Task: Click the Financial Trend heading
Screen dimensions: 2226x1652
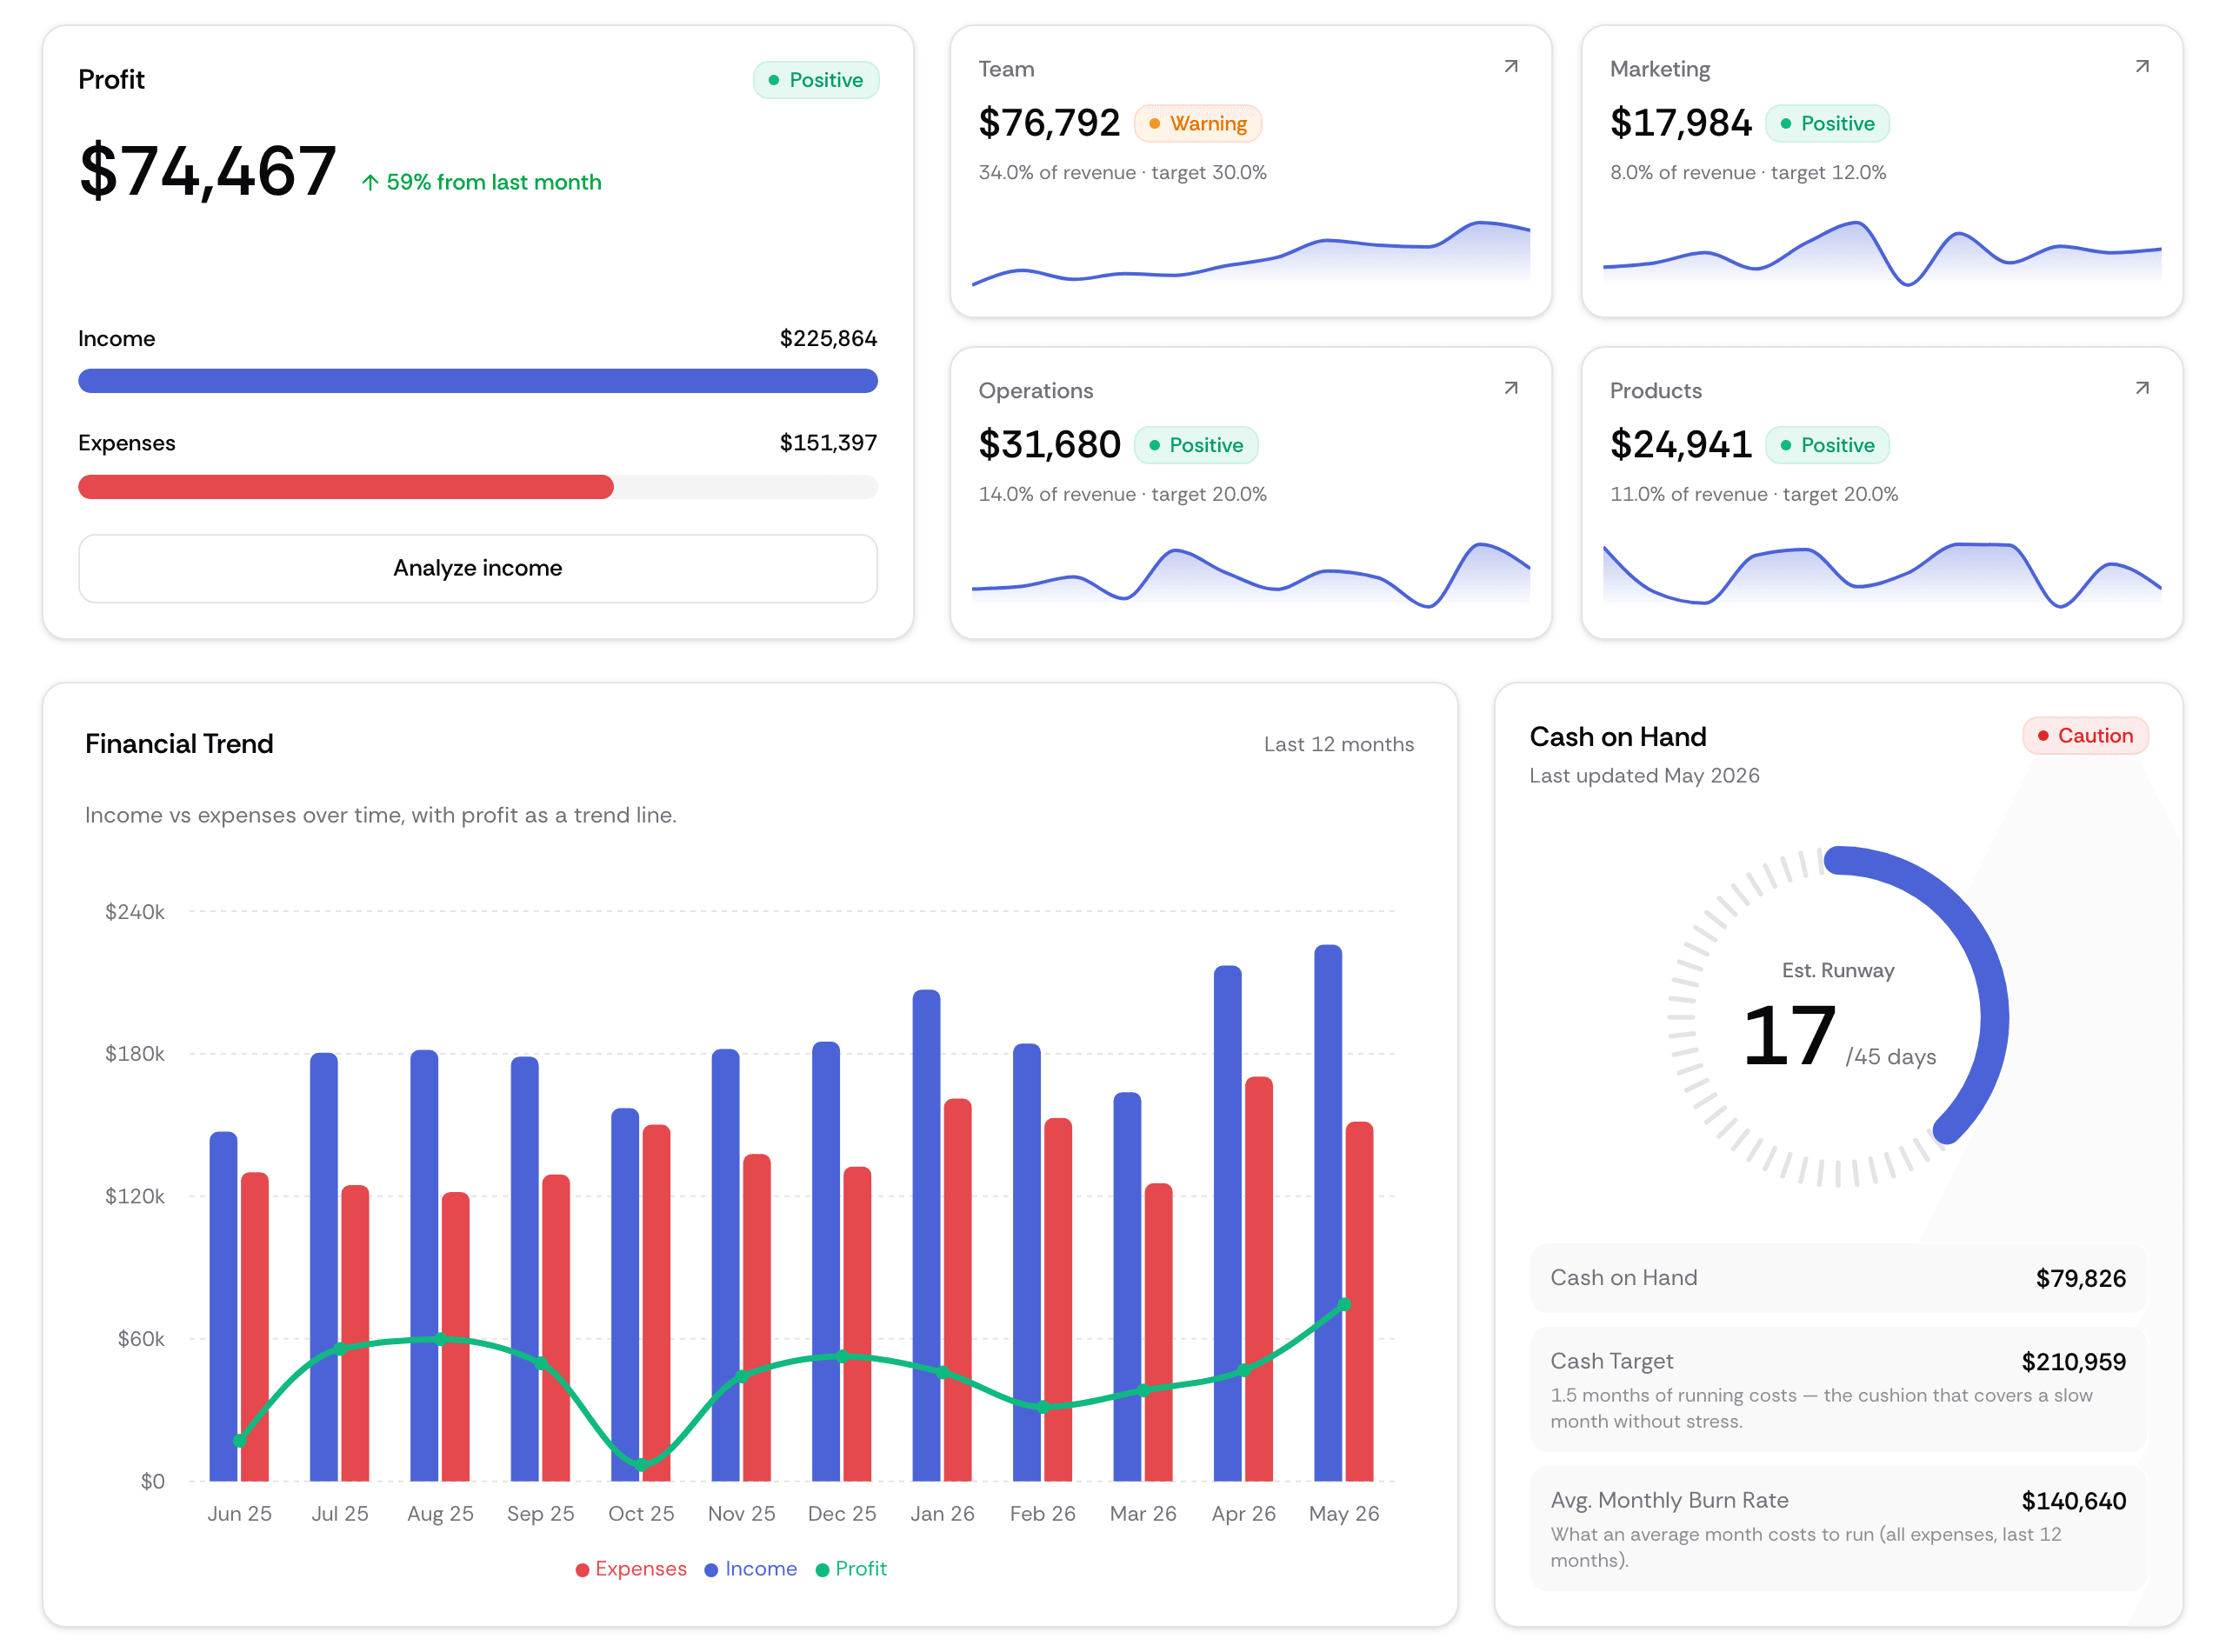Action: [x=179, y=744]
